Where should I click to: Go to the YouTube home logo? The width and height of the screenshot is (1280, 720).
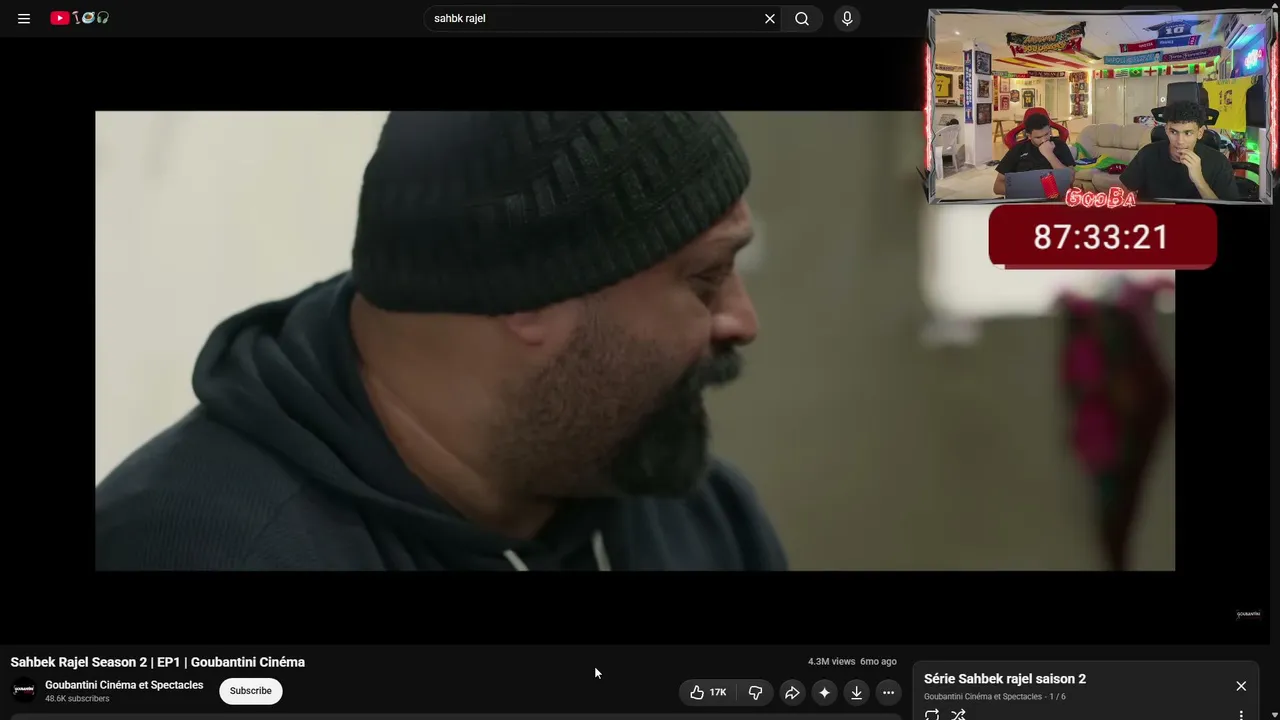point(80,18)
